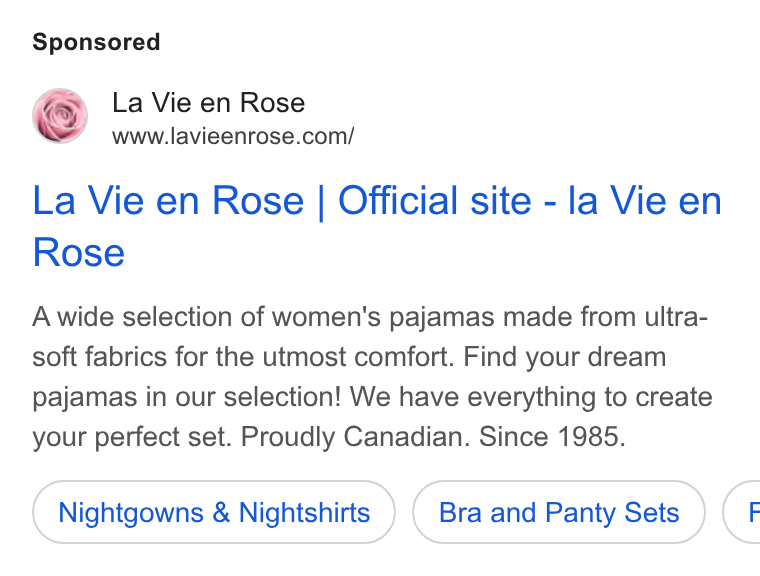Image resolution: width=760 pixels, height=576 pixels.
Task: Click the word Nightshirts in the first chip
Action: 304,512
